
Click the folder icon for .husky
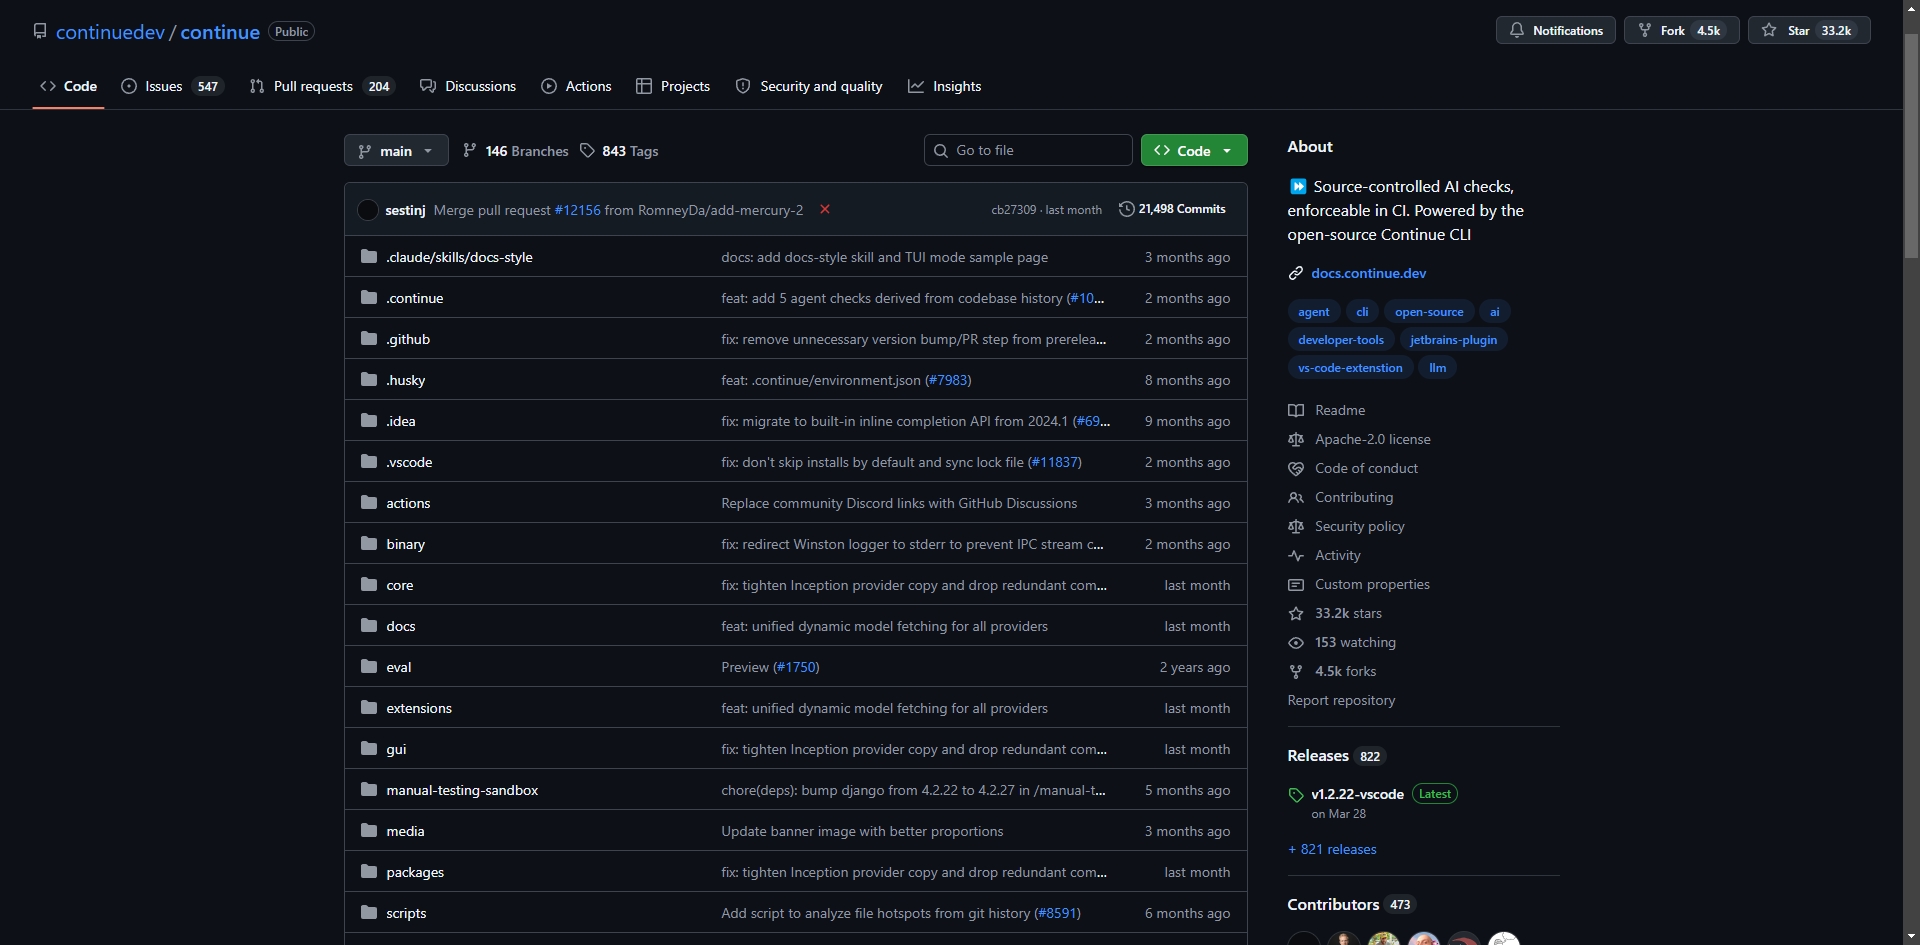click(x=369, y=380)
